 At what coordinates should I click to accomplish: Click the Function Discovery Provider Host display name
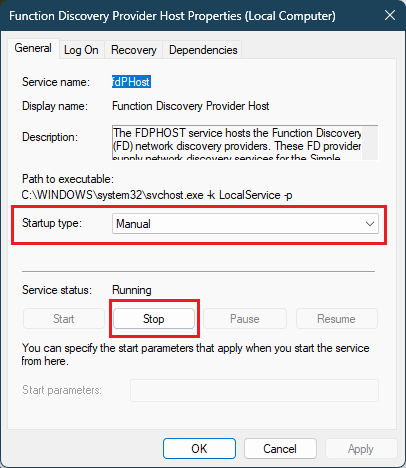pyautogui.click(x=190, y=106)
